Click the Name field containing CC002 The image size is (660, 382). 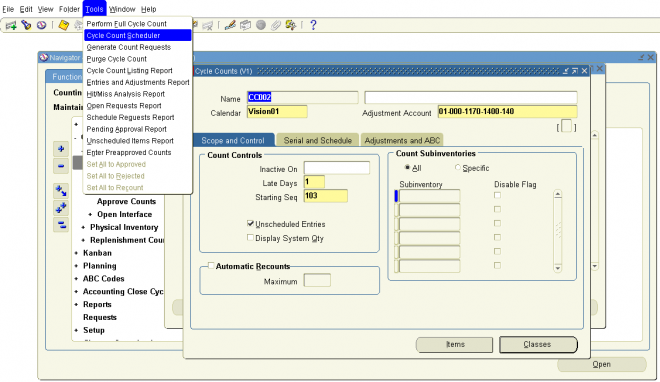pyautogui.click(x=302, y=97)
